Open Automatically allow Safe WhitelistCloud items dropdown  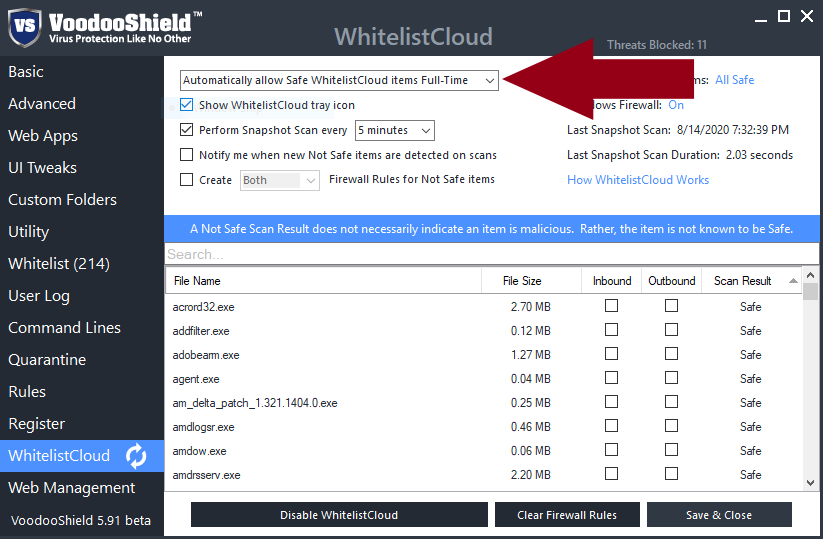[x=339, y=80]
